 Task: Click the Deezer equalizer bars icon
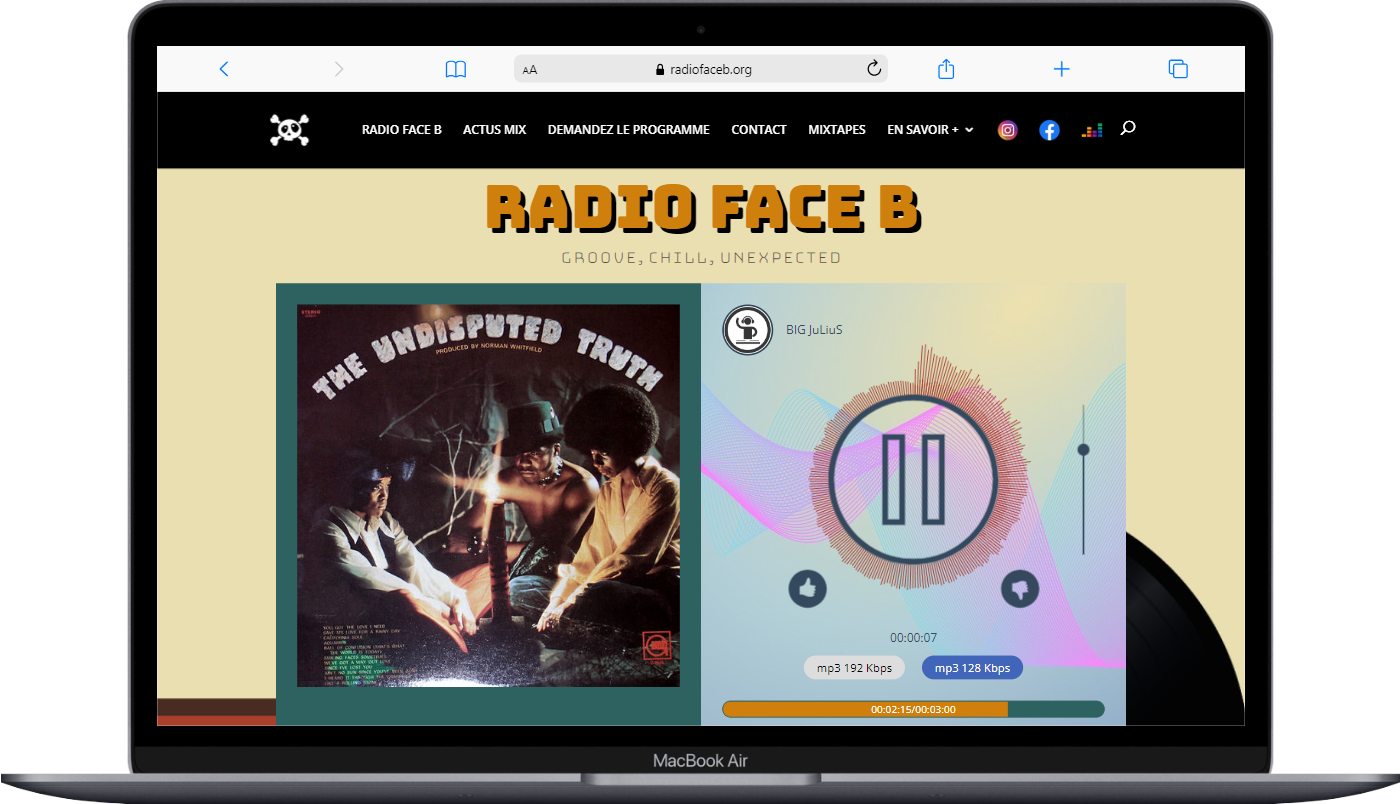pos(1092,130)
